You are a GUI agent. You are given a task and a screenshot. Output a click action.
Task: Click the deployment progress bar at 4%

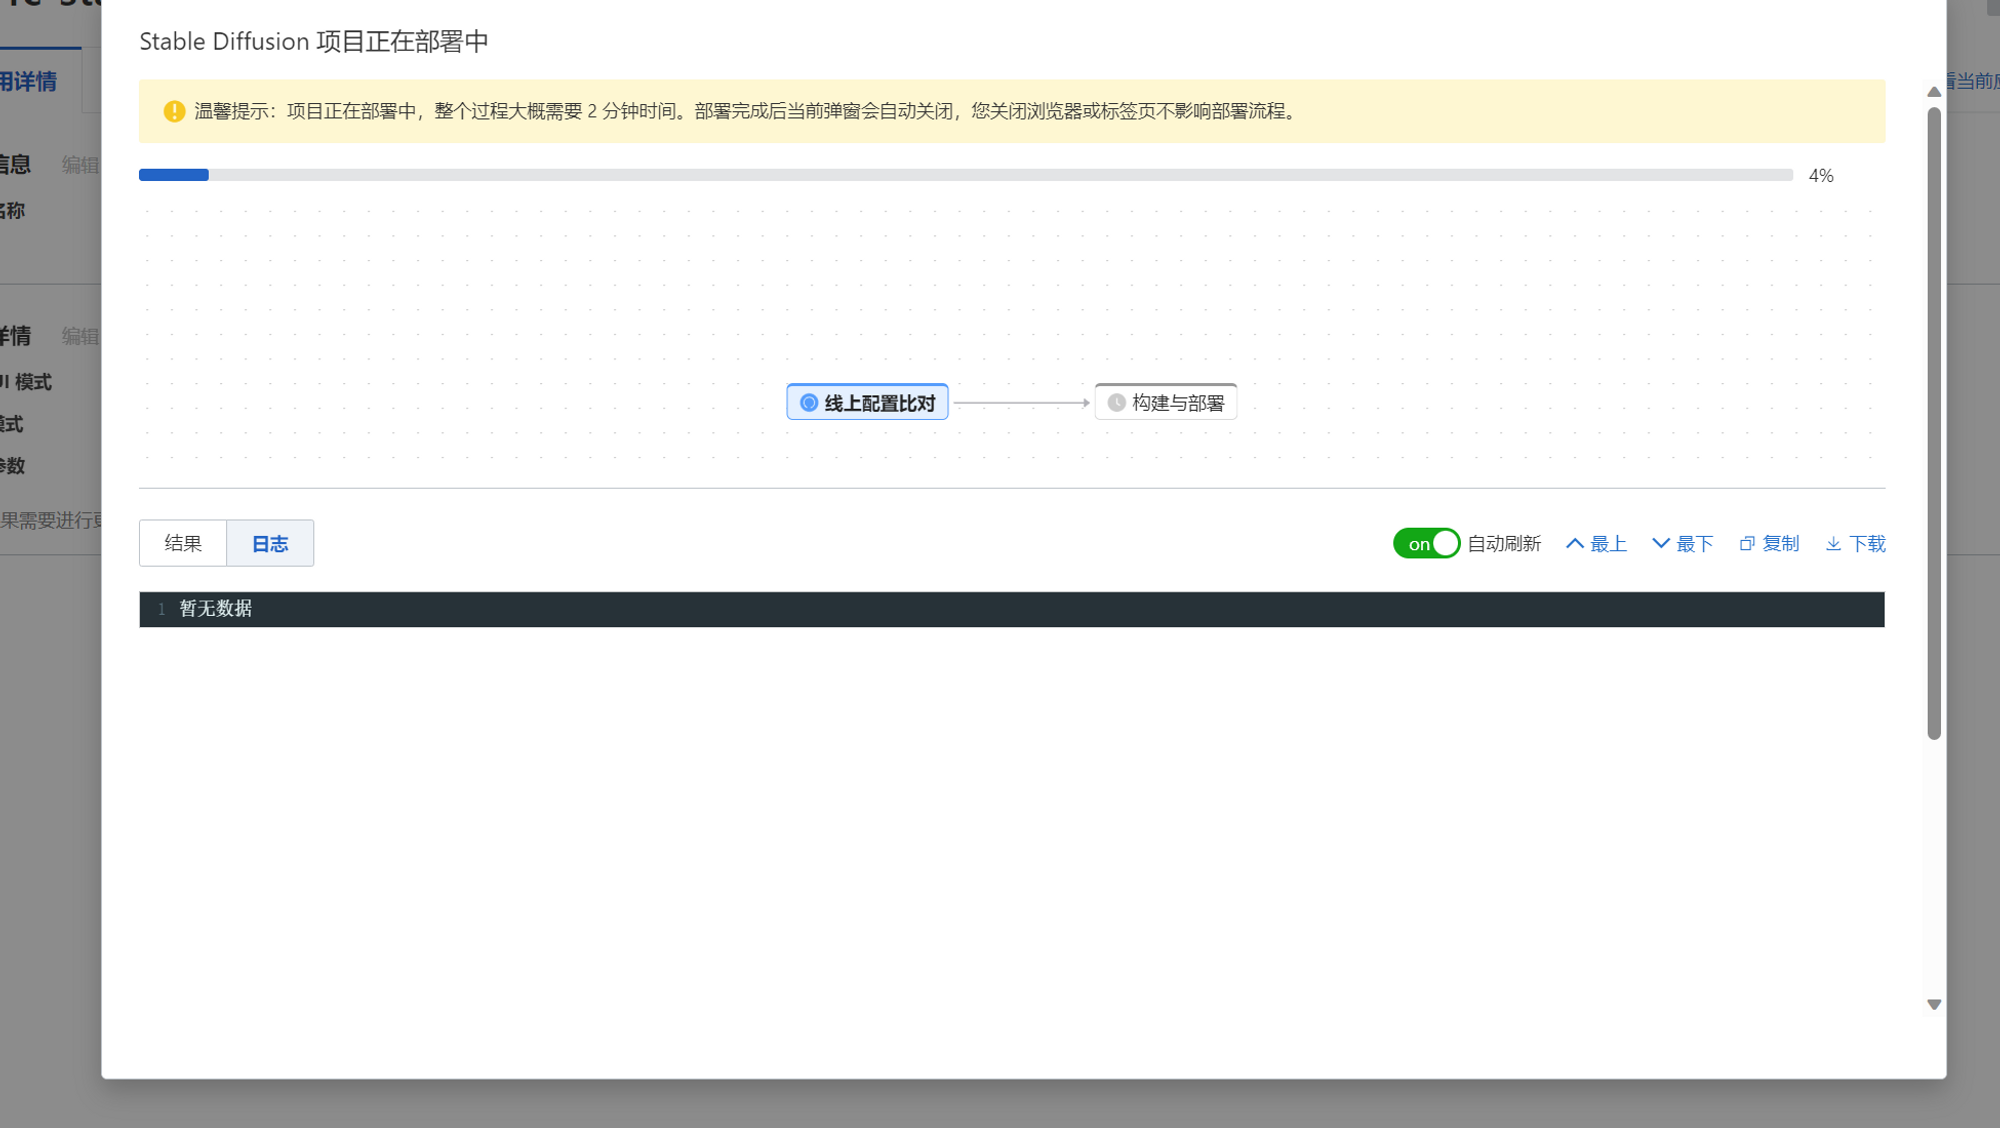pyautogui.click(x=174, y=174)
